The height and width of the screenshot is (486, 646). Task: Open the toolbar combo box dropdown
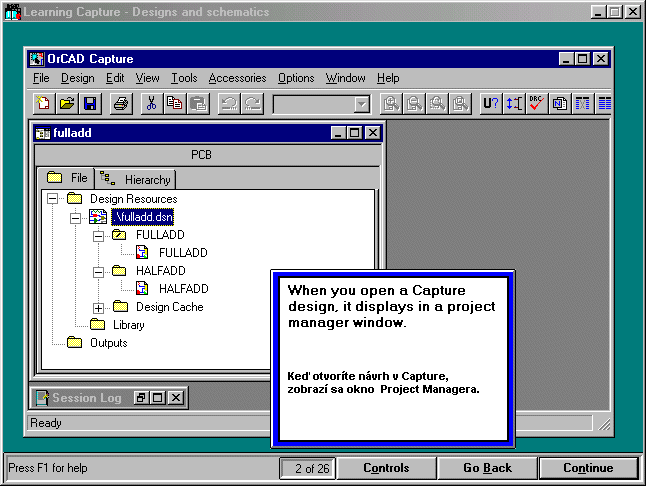click(x=361, y=104)
